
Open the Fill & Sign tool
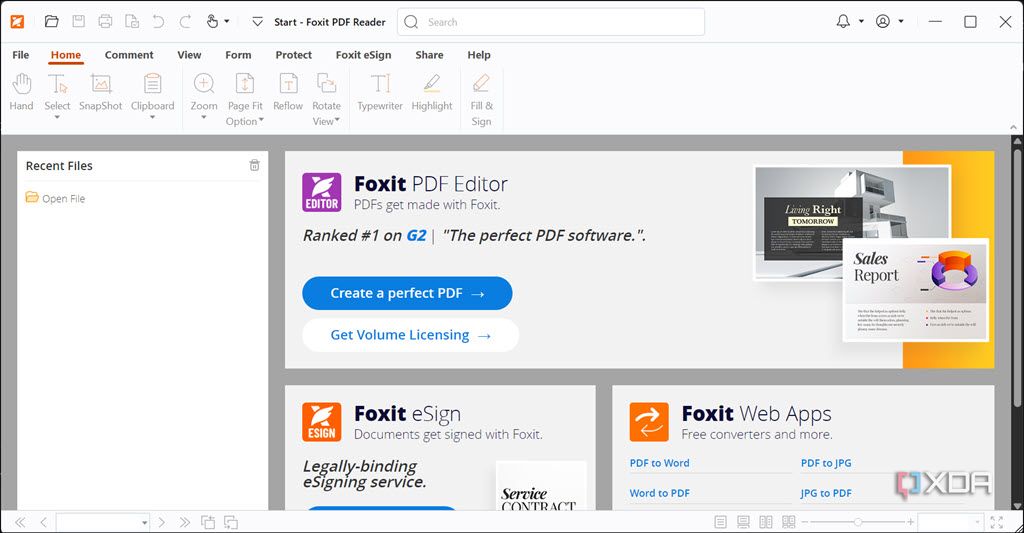pos(481,99)
